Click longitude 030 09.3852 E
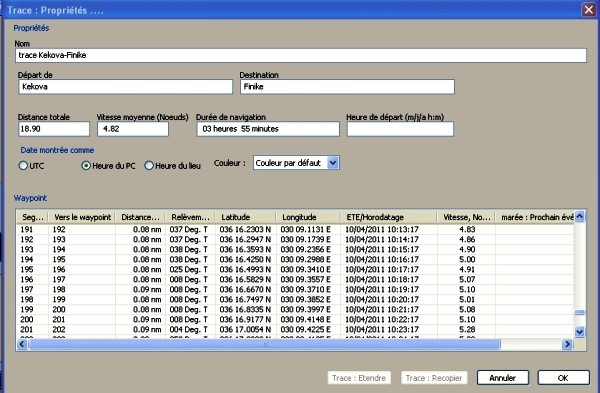This screenshot has height=393, width=600. tap(305, 299)
